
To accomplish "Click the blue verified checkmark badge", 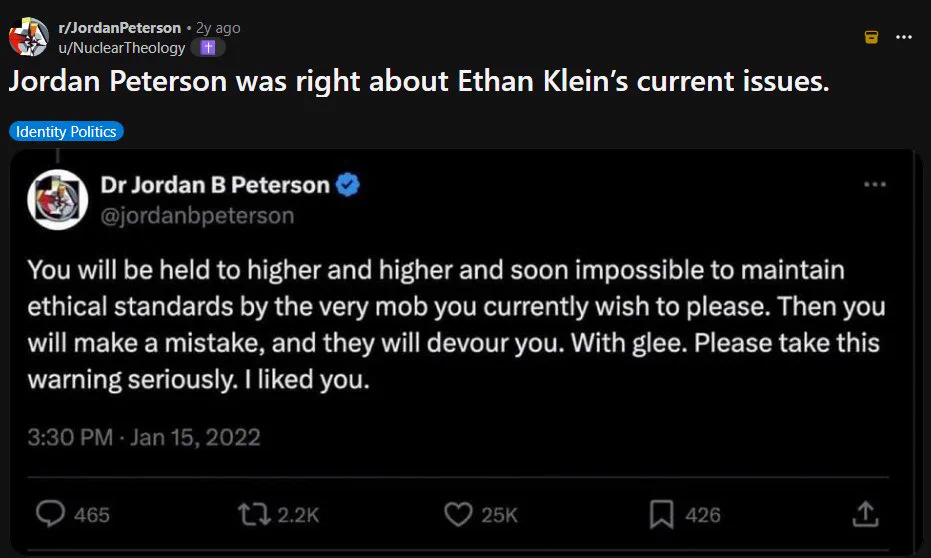I will point(348,185).
